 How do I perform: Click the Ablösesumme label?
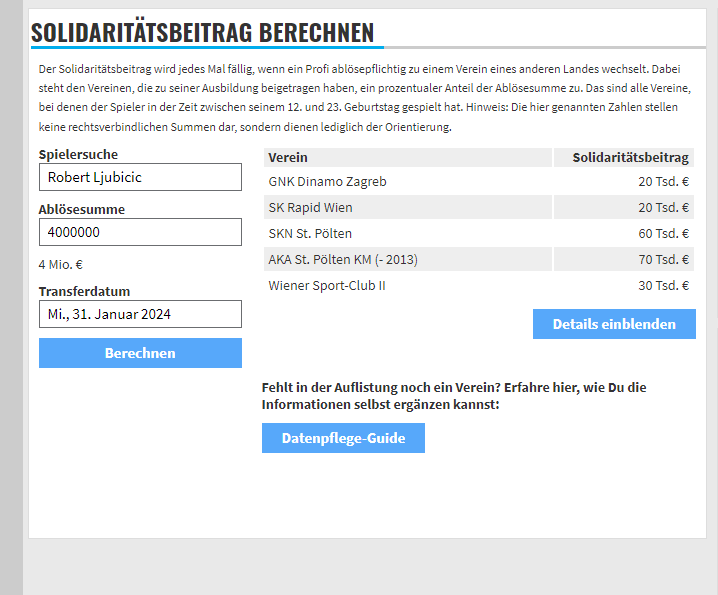coord(81,210)
